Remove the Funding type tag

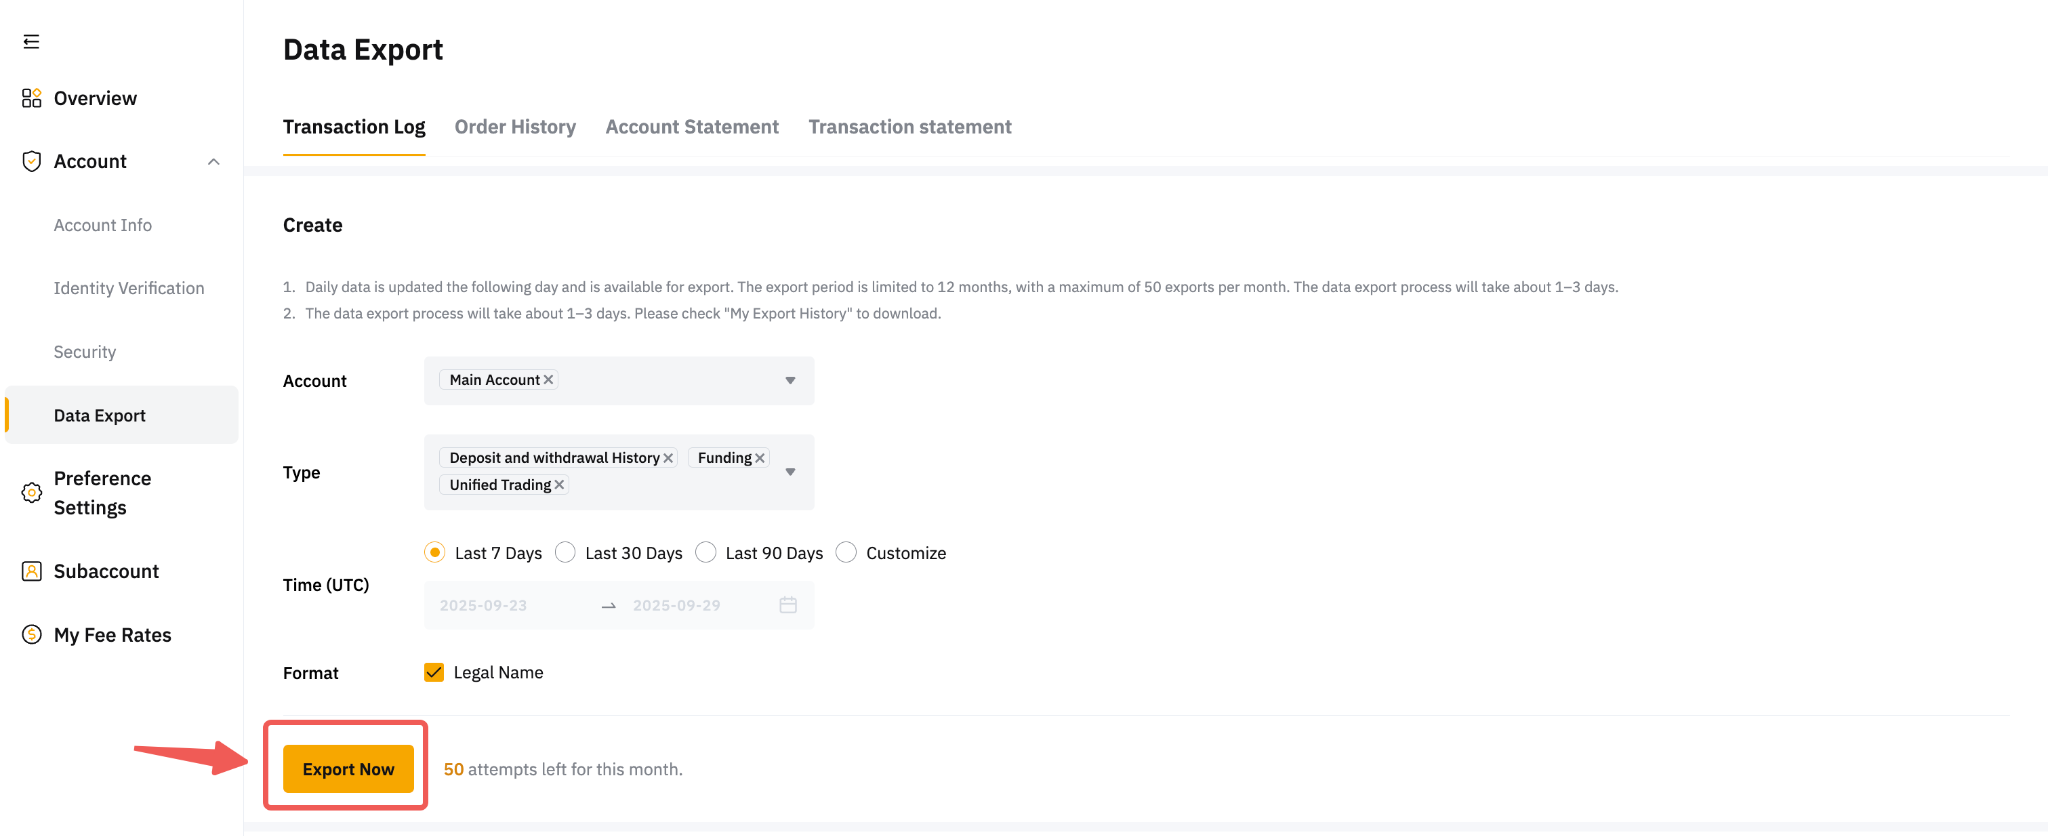point(760,458)
